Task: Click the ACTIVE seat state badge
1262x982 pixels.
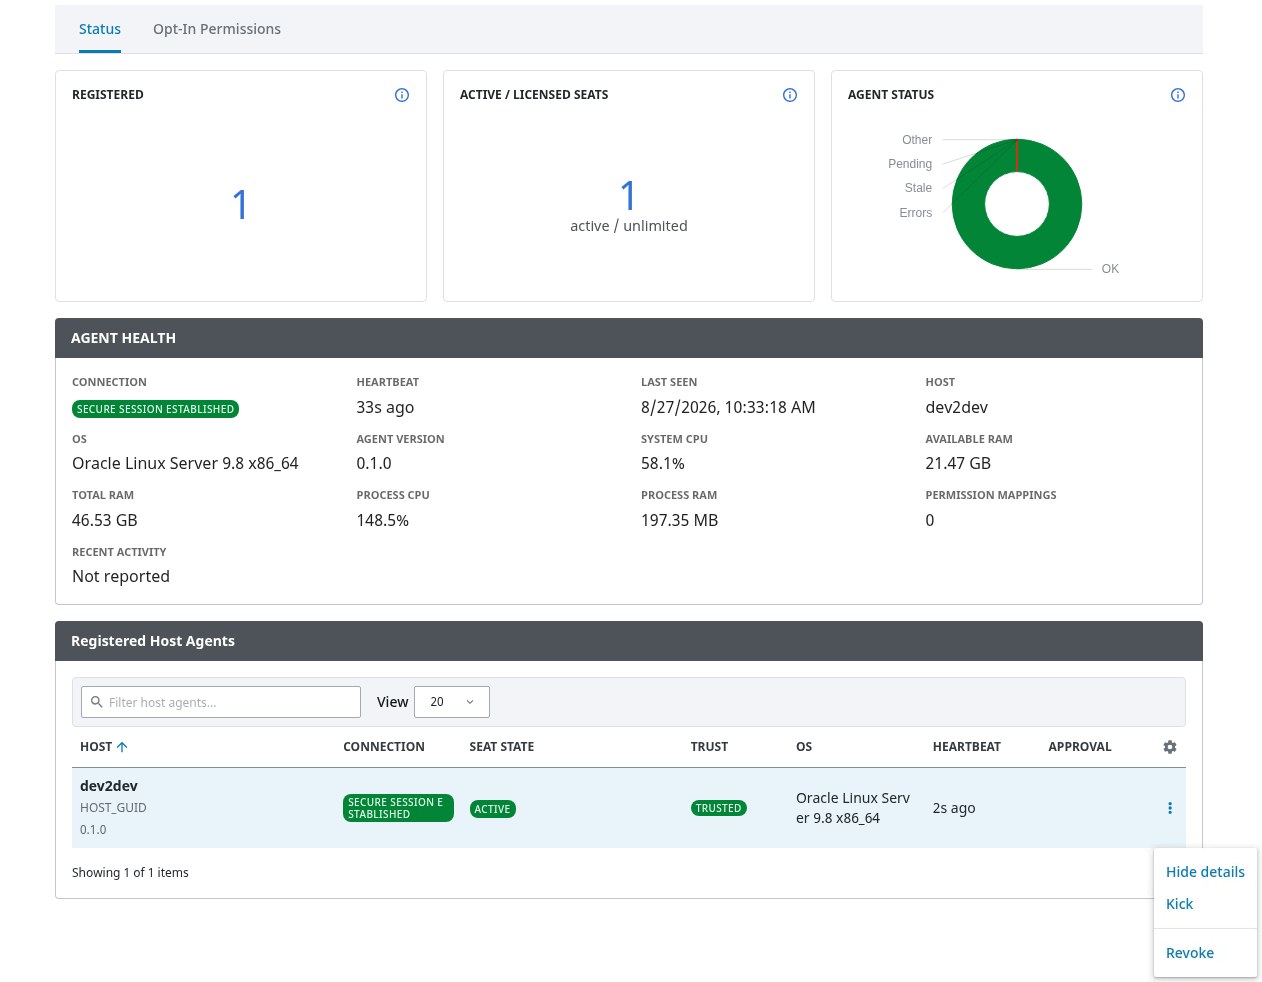Action: click(492, 809)
